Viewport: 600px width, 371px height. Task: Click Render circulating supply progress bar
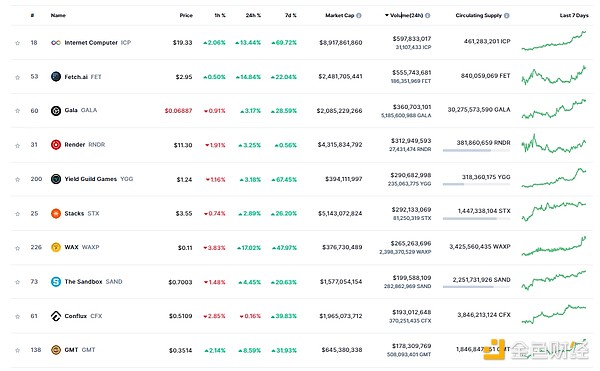point(476,150)
